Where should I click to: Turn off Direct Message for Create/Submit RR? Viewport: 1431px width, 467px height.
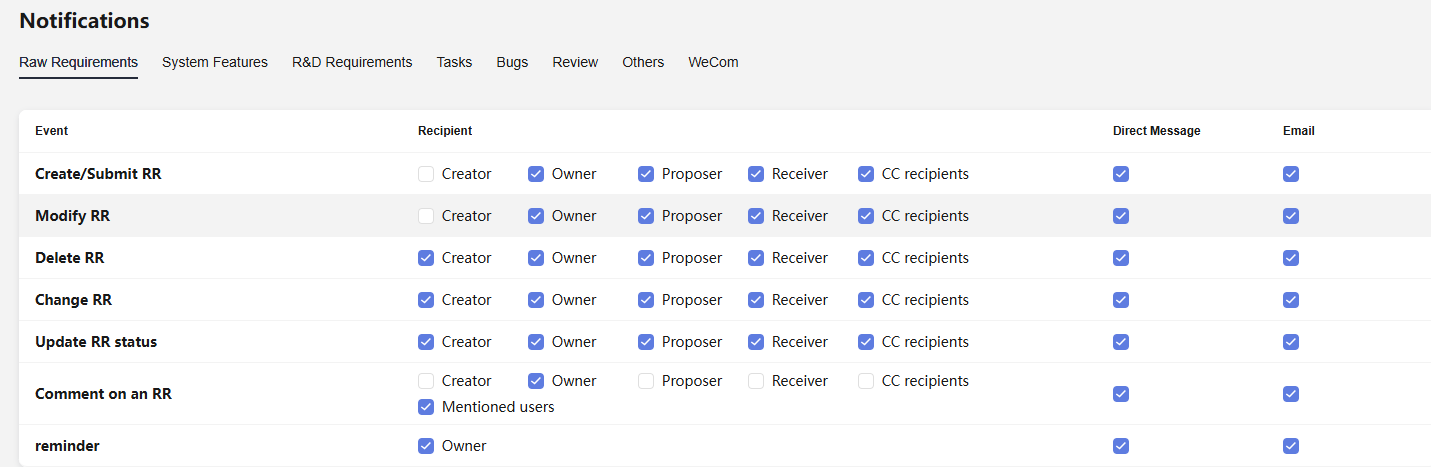(x=1121, y=174)
